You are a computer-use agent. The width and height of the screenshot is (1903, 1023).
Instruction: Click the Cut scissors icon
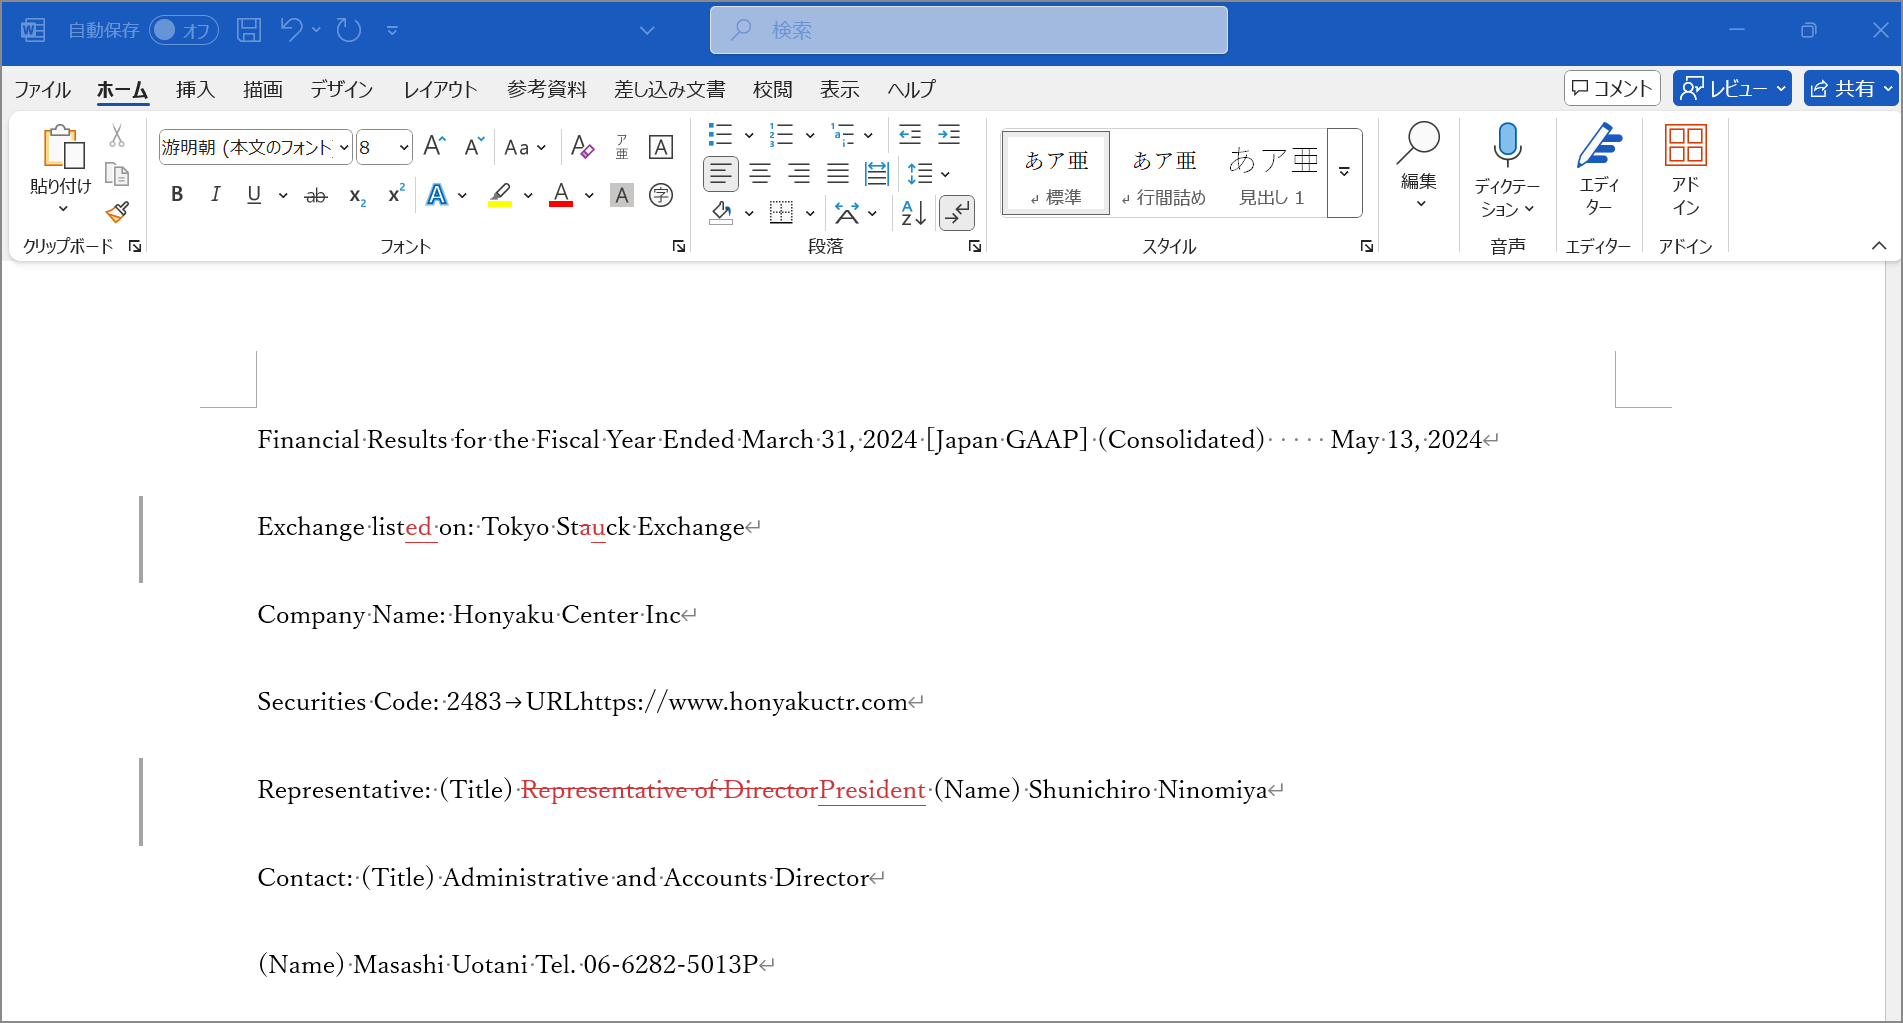117,135
